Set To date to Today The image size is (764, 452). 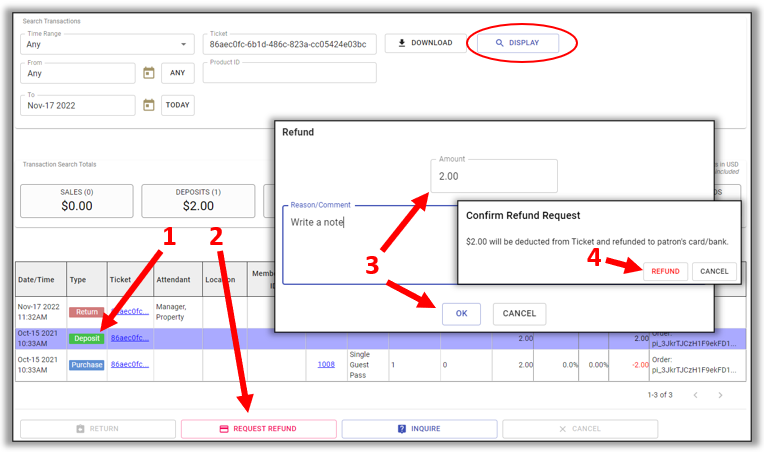click(x=177, y=105)
